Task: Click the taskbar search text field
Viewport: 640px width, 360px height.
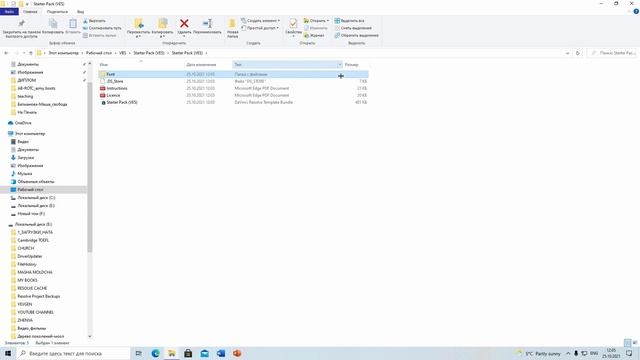Action: point(73,353)
